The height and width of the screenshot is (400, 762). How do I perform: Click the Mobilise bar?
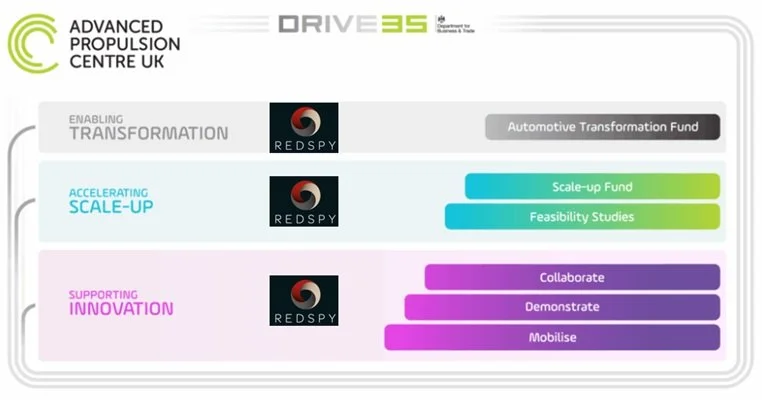pos(552,337)
